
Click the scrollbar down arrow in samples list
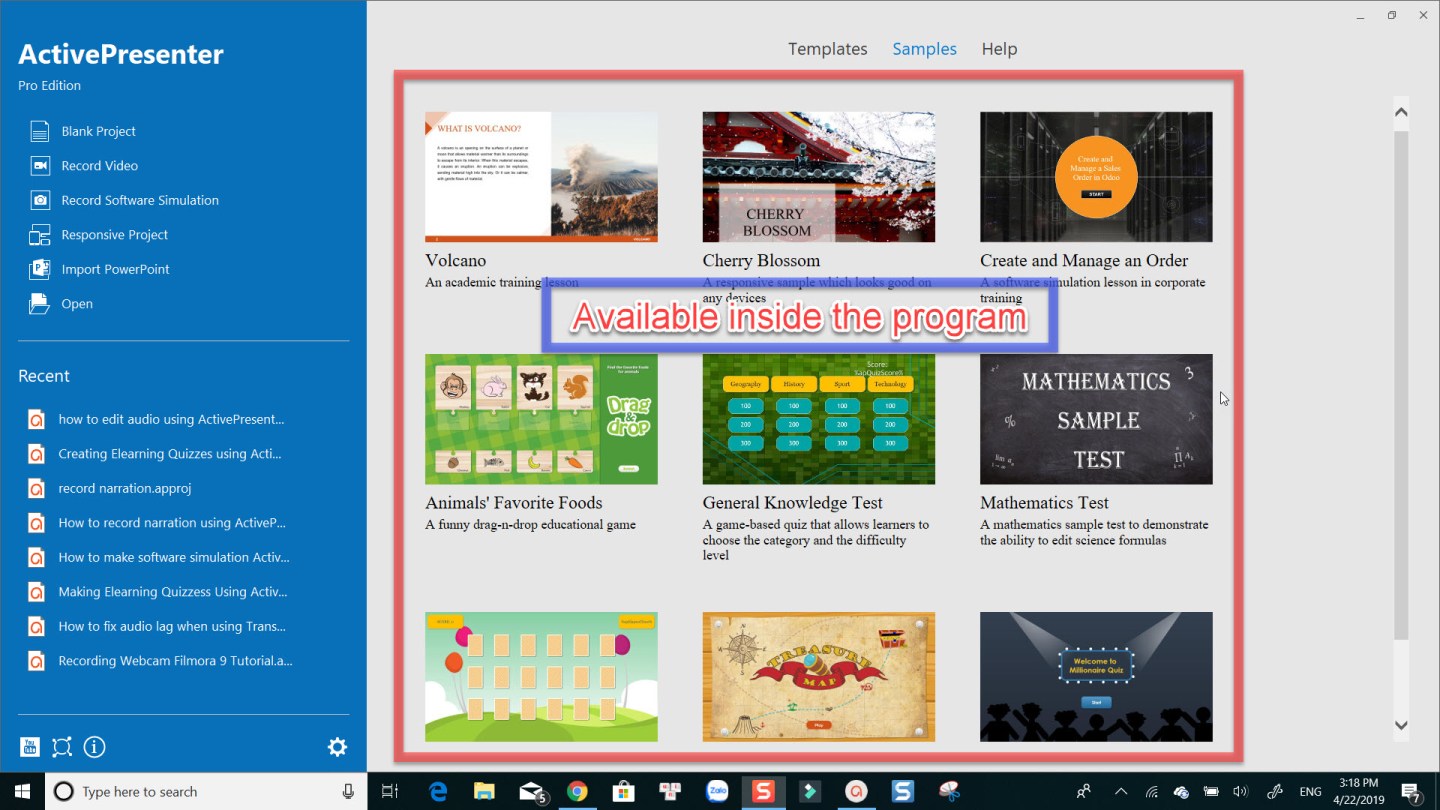click(1401, 726)
